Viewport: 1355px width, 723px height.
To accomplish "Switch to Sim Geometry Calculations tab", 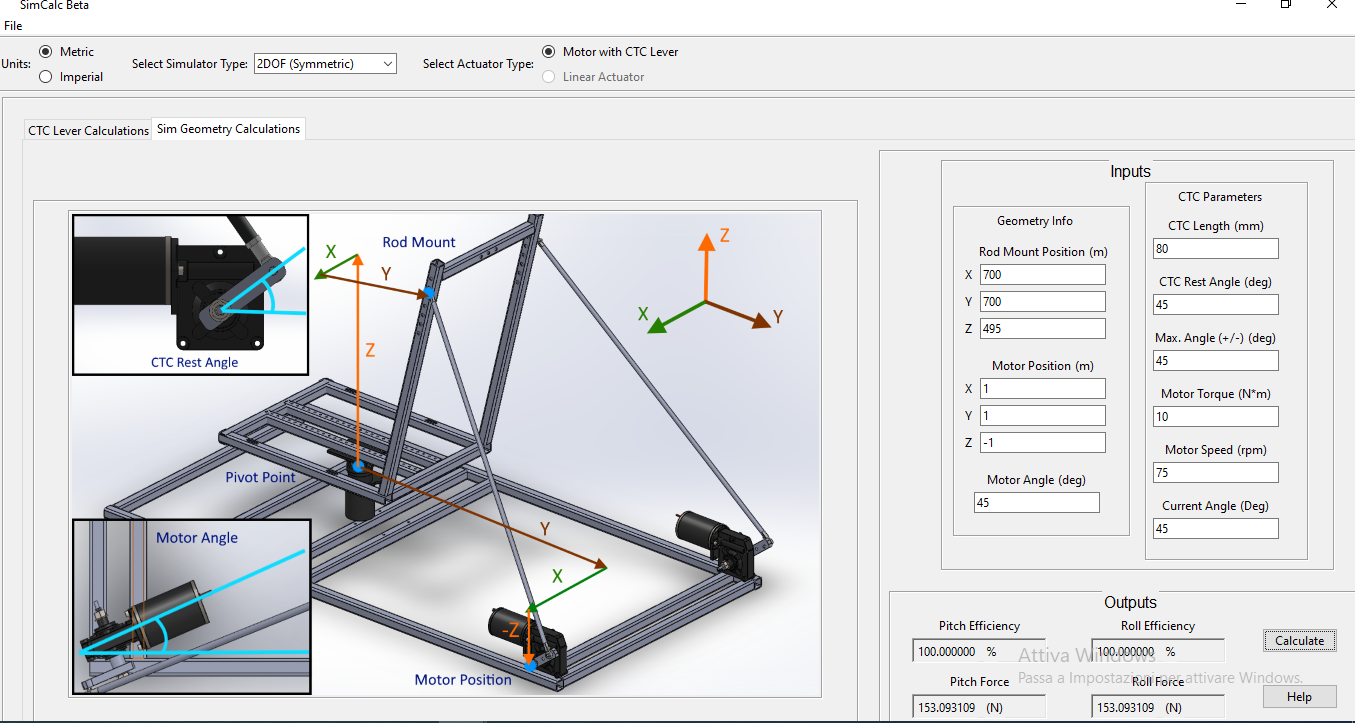I will tap(228, 129).
